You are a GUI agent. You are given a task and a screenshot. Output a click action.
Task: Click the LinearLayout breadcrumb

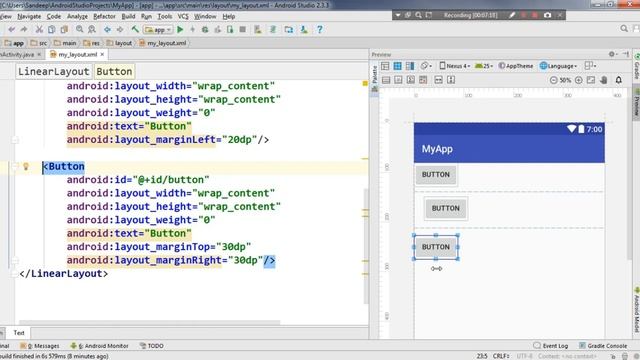point(53,71)
